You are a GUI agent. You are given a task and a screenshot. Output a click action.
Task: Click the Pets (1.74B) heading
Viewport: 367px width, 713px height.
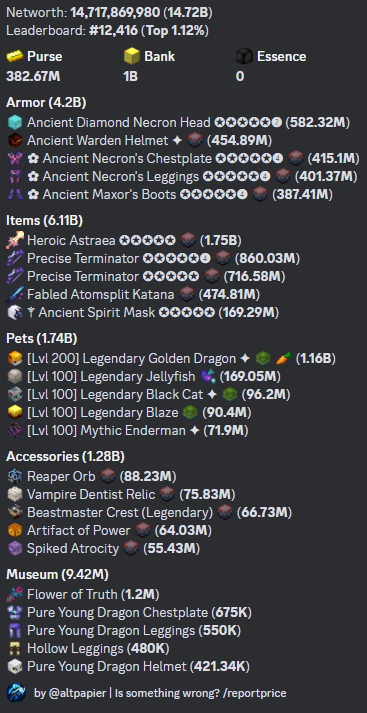tap(41, 339)
